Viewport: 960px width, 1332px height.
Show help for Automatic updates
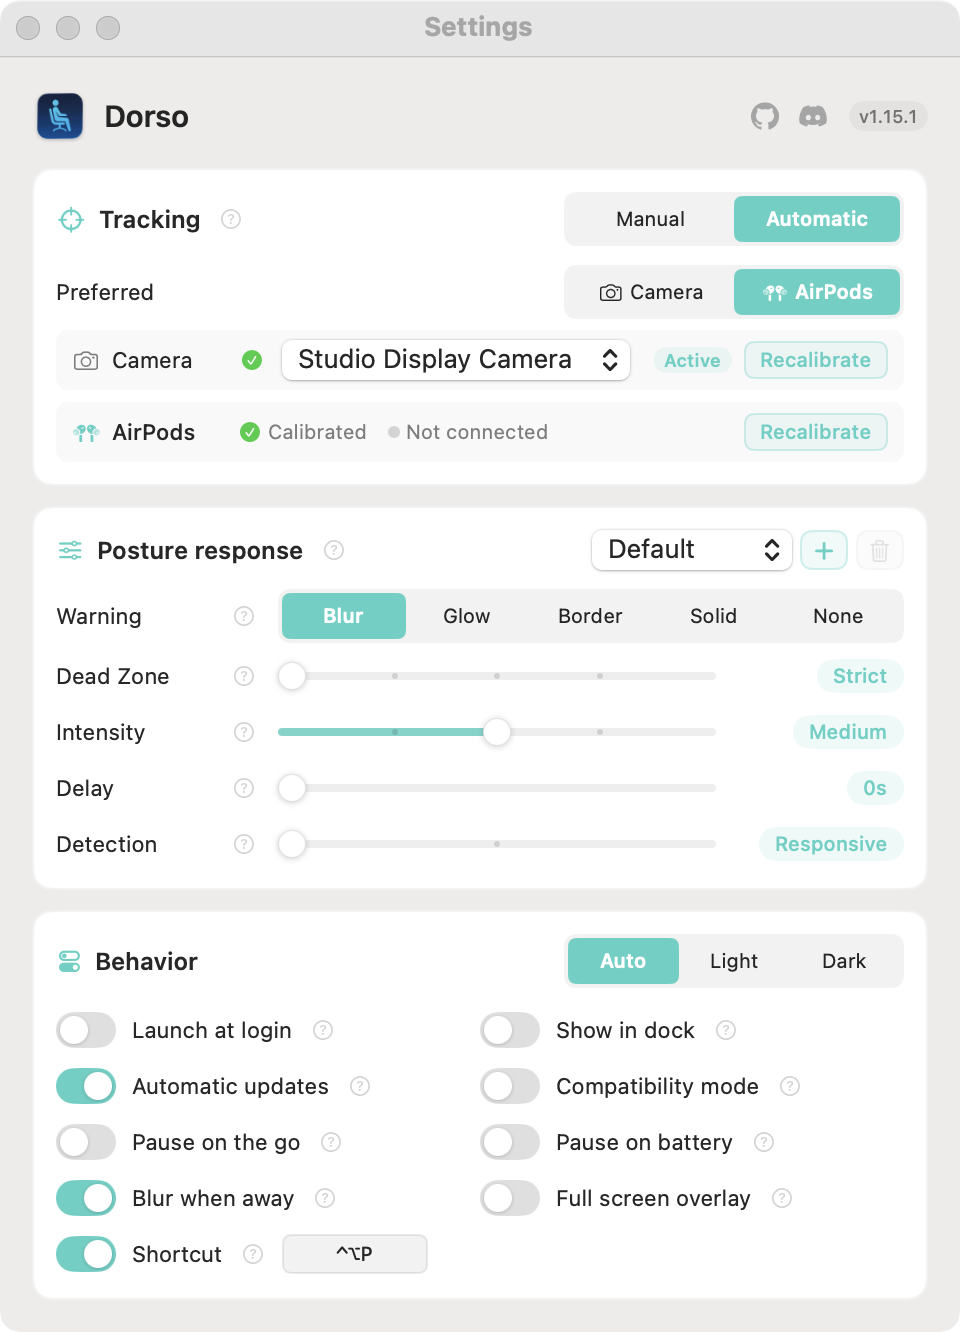pyautogui.click(x=360, y=1086)
